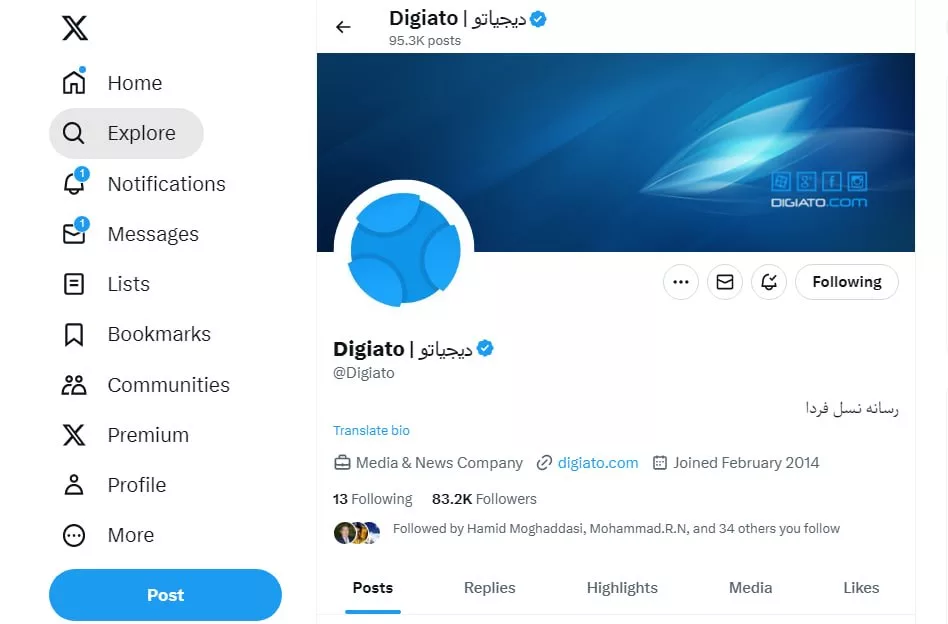Open the digiato.com link

point(598,463)
